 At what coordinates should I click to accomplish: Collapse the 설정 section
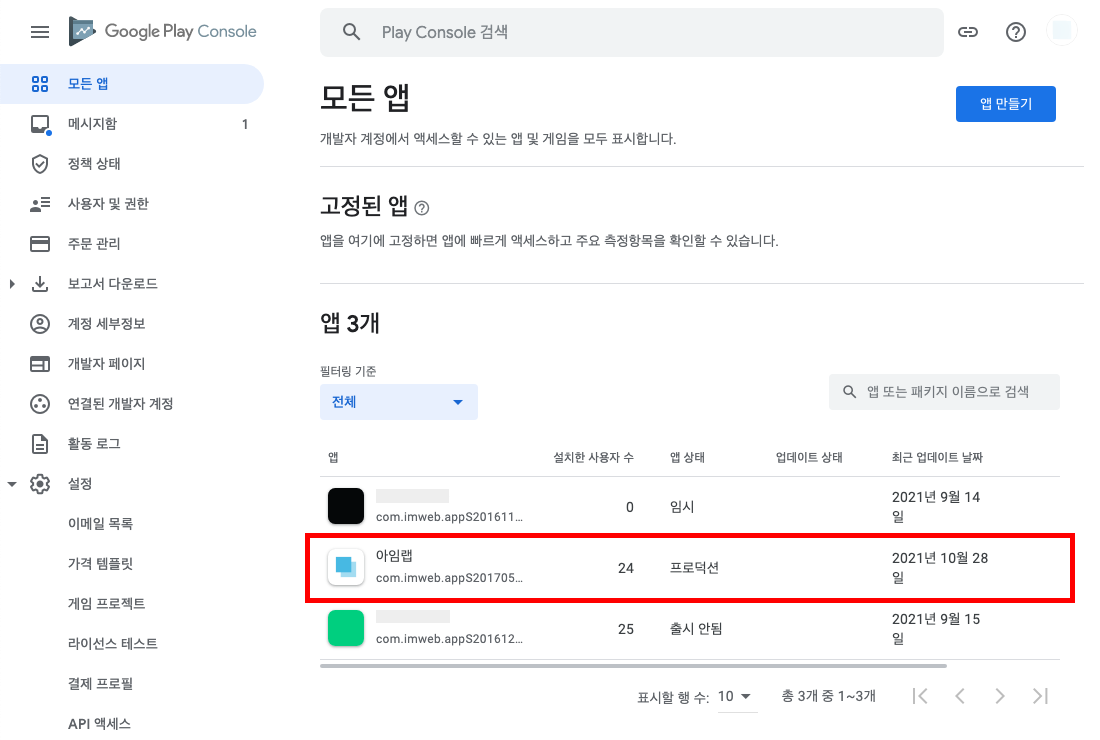[x=12, y=484]
